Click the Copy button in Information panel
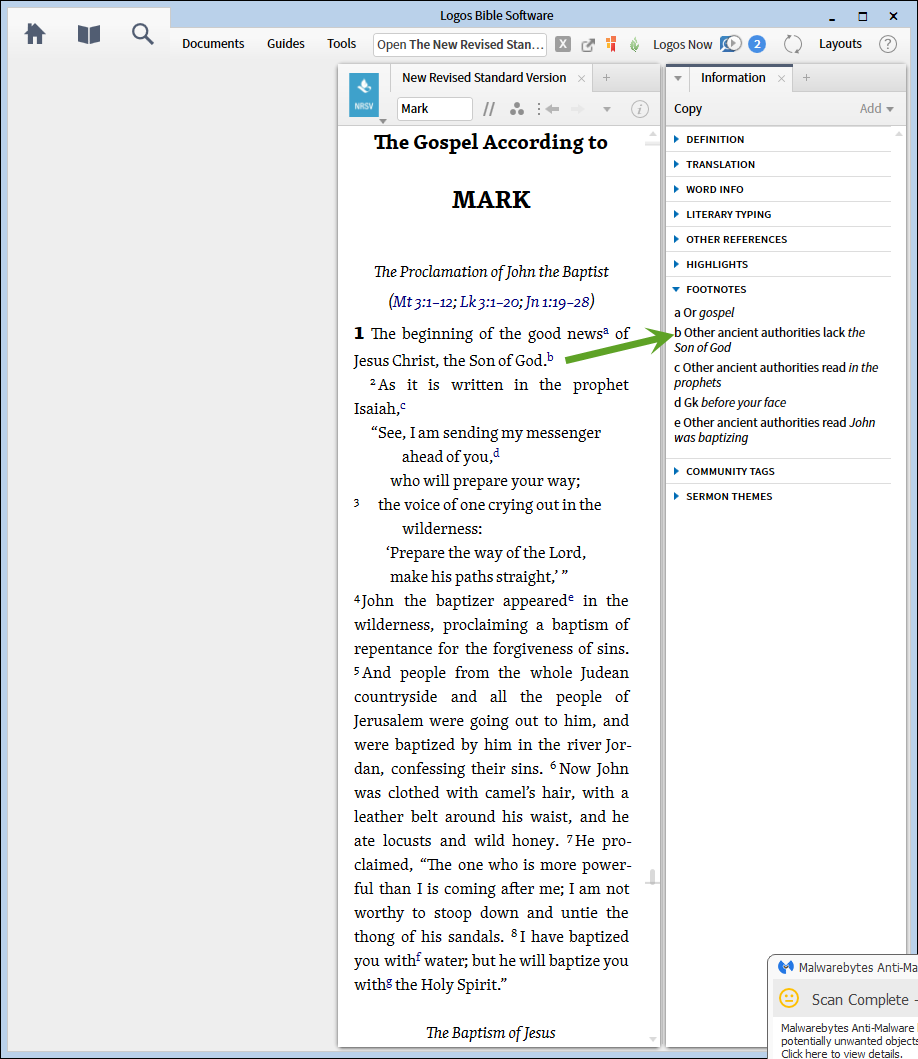The height and width of the screenshot is (1059, 918). [x=688, y=109]
